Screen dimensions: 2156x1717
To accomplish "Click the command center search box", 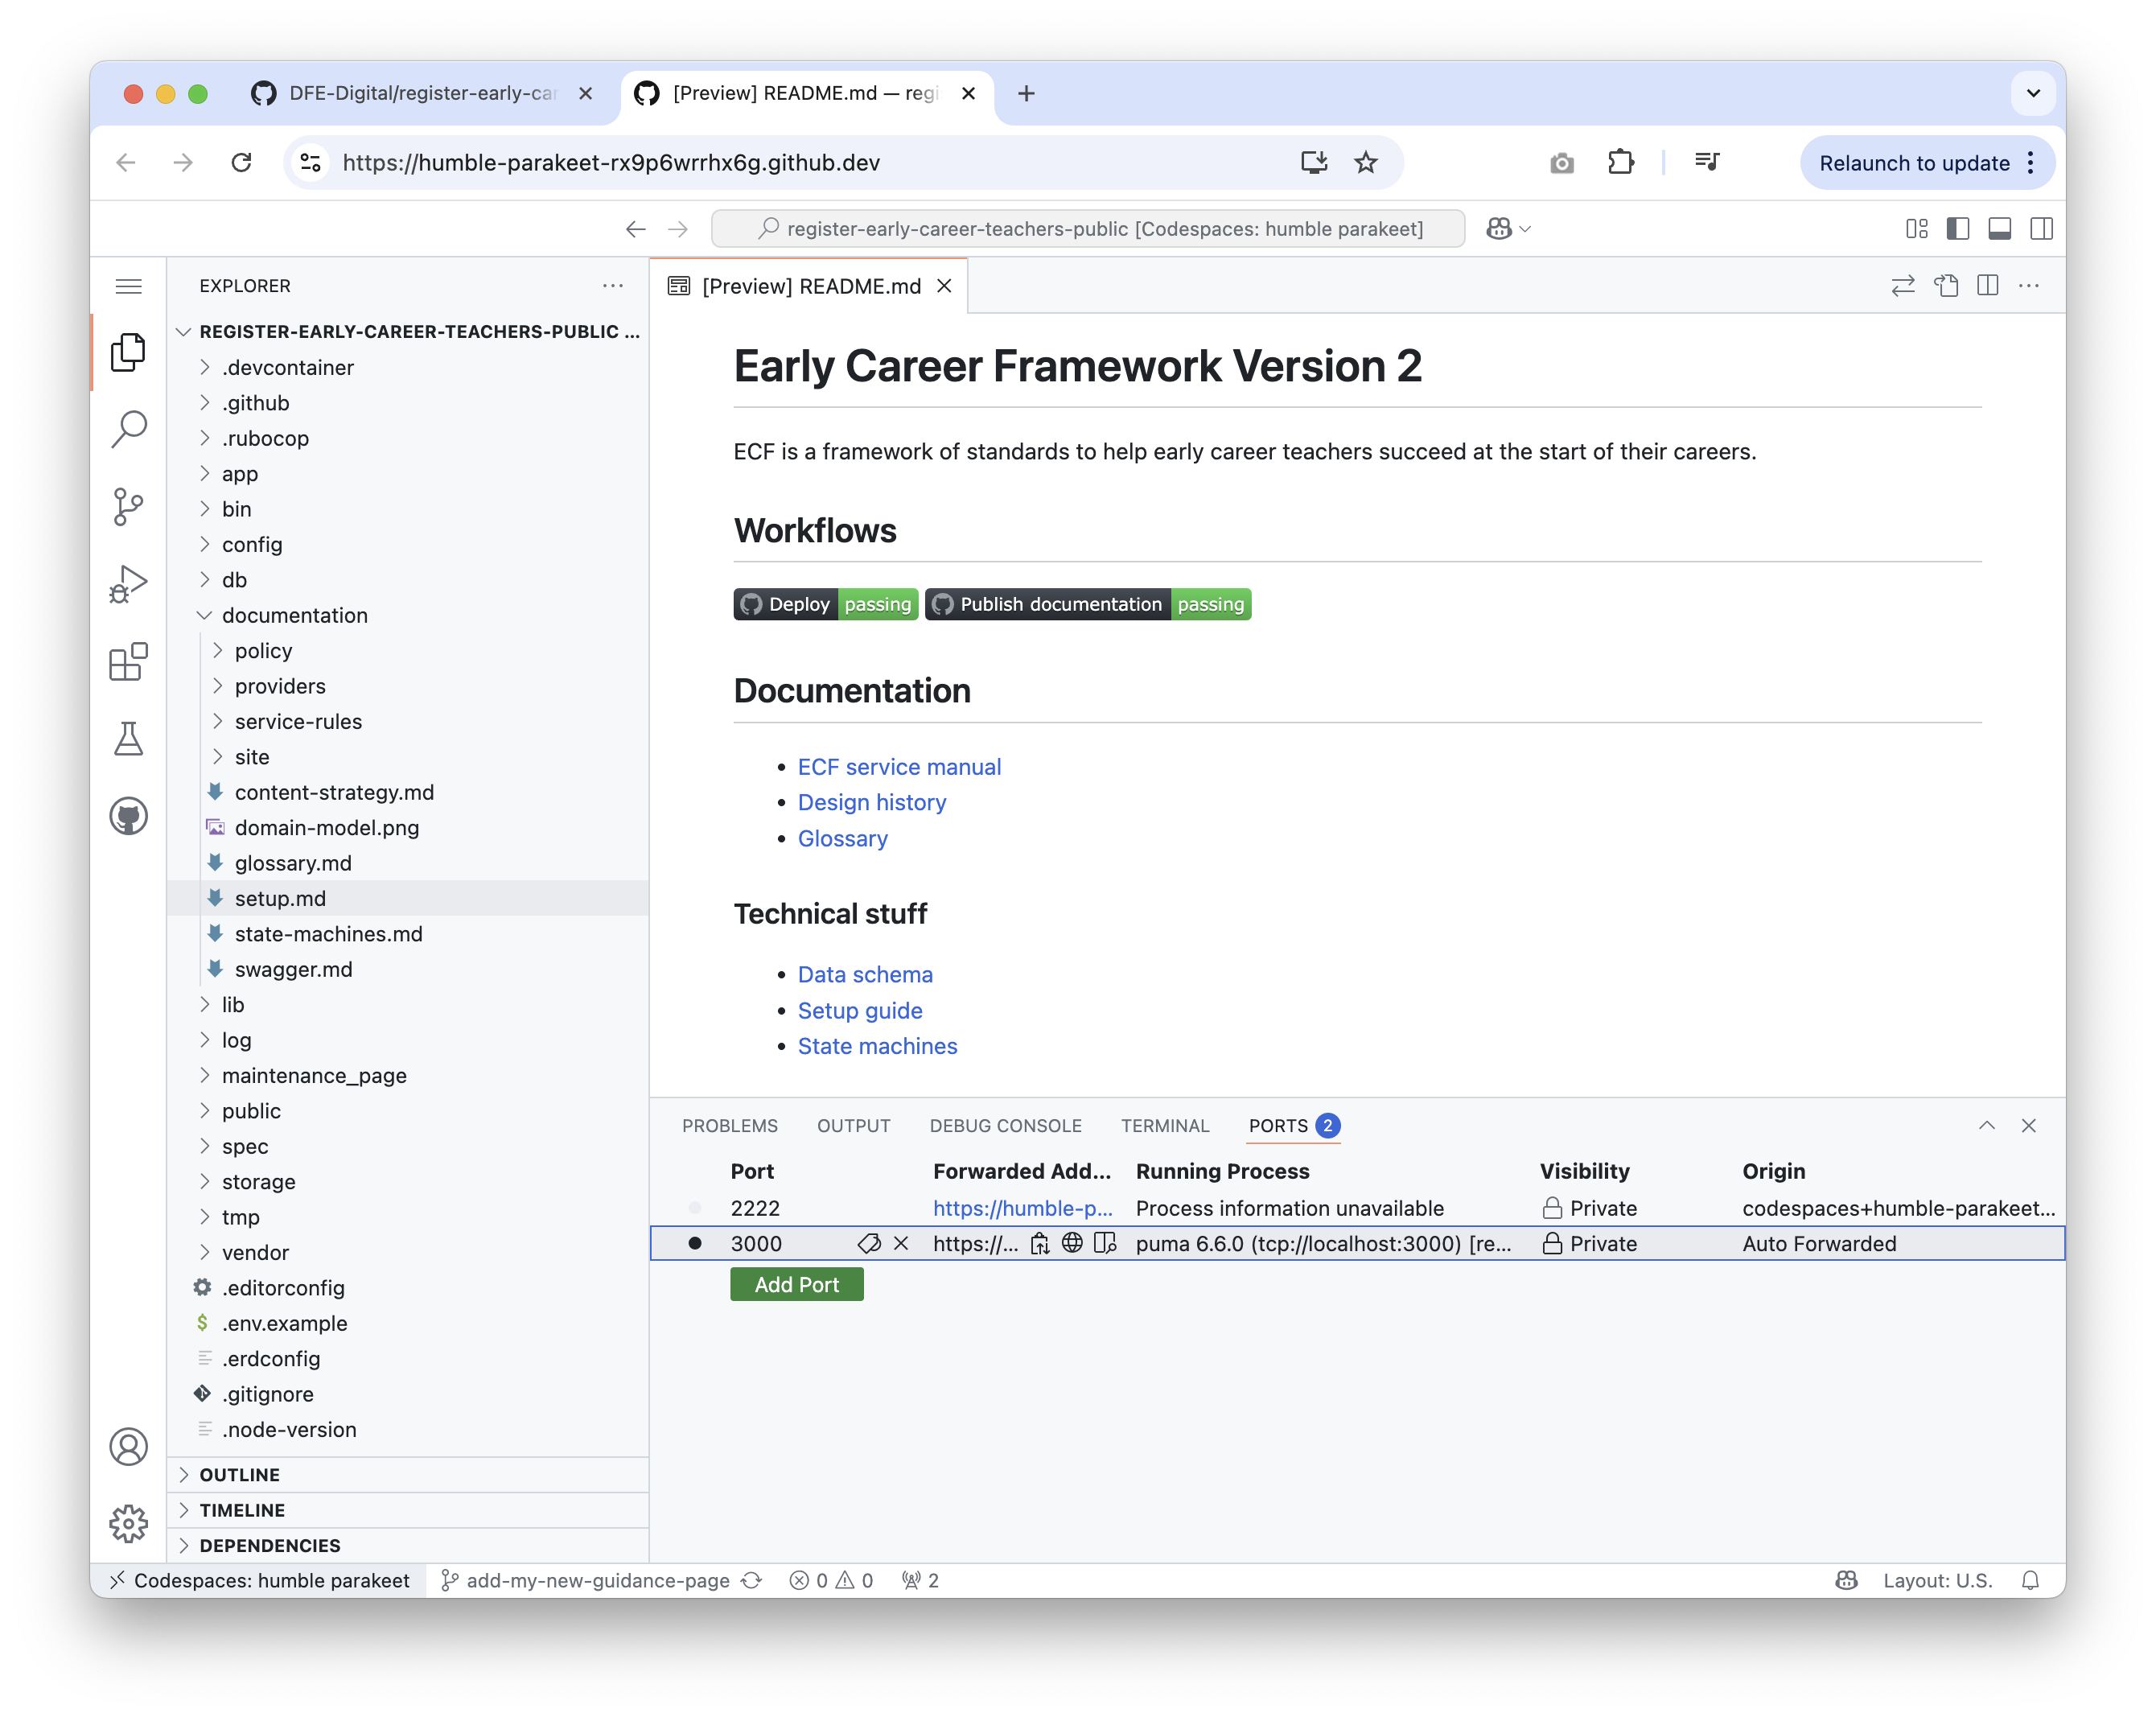I will (1088, 229).
